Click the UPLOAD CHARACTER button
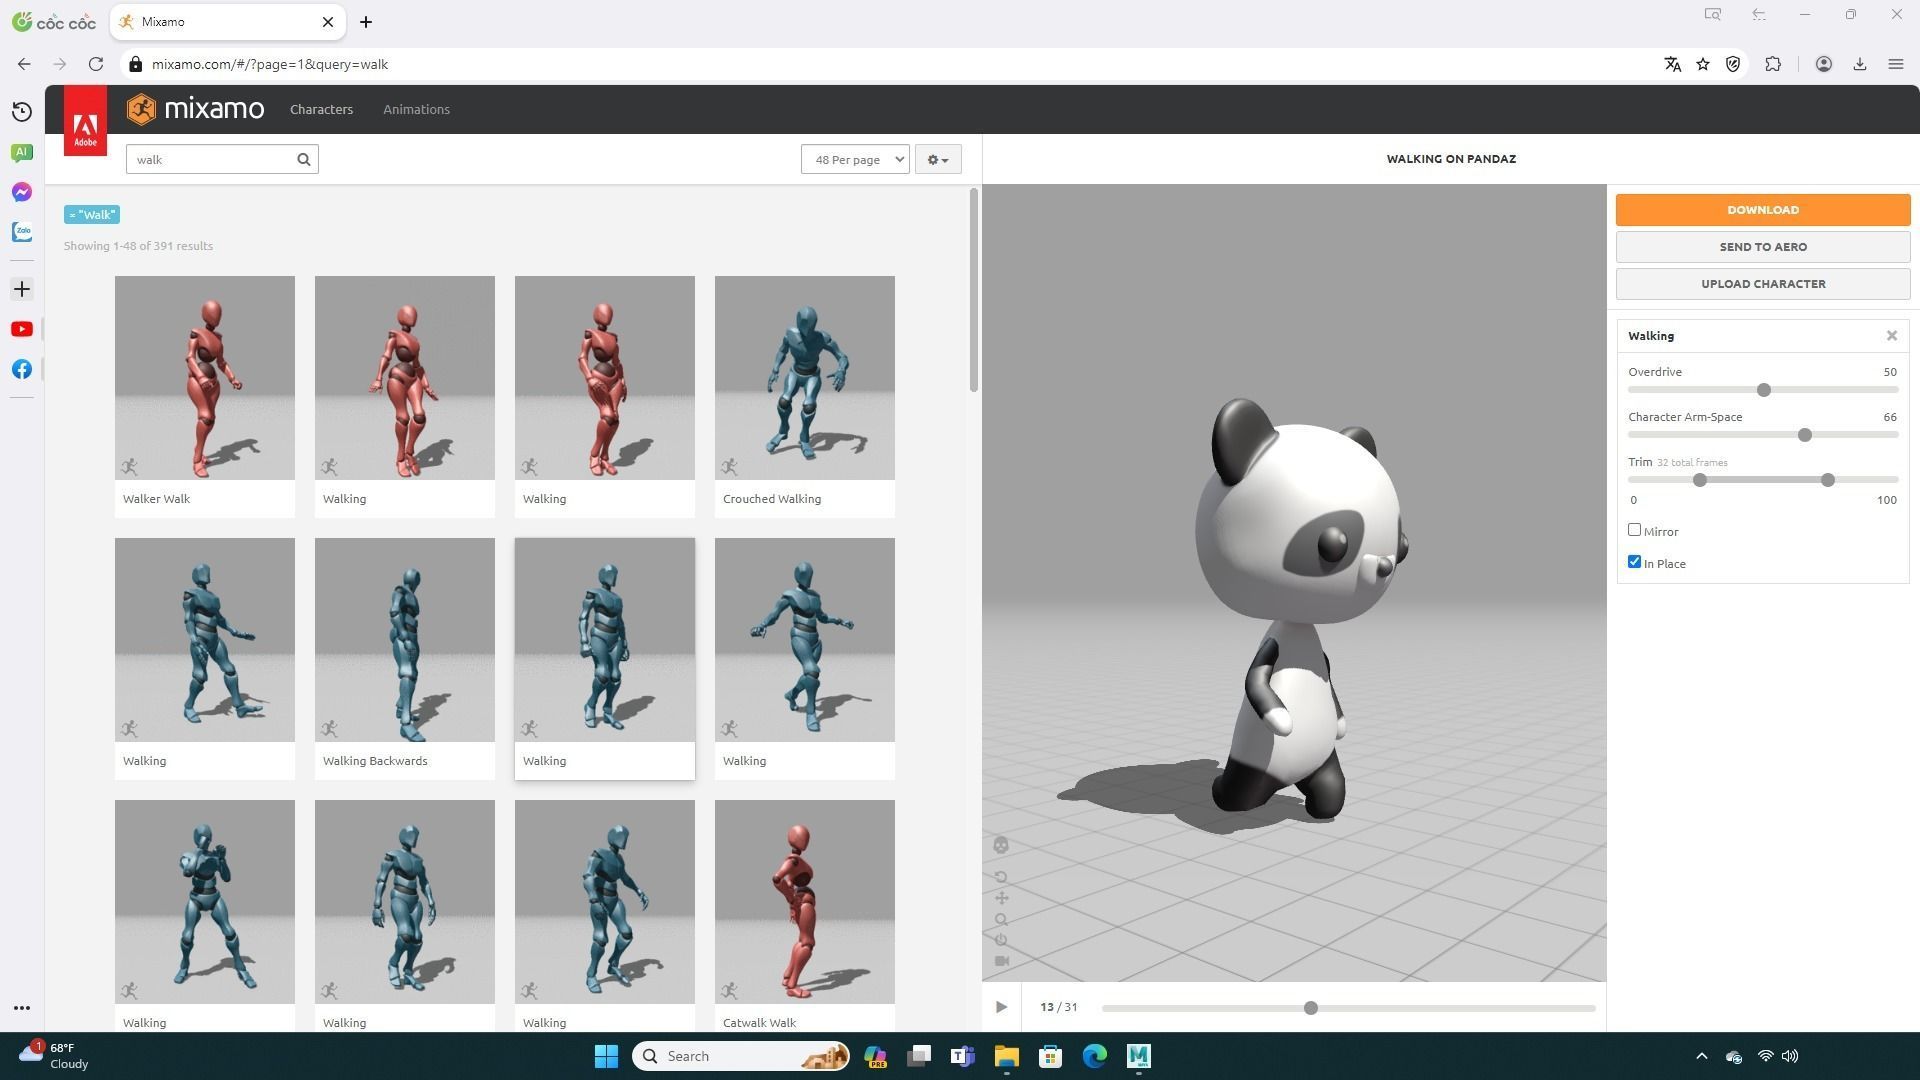The height and width of the screenshot is (1080, 1920). pos(1763,284)
